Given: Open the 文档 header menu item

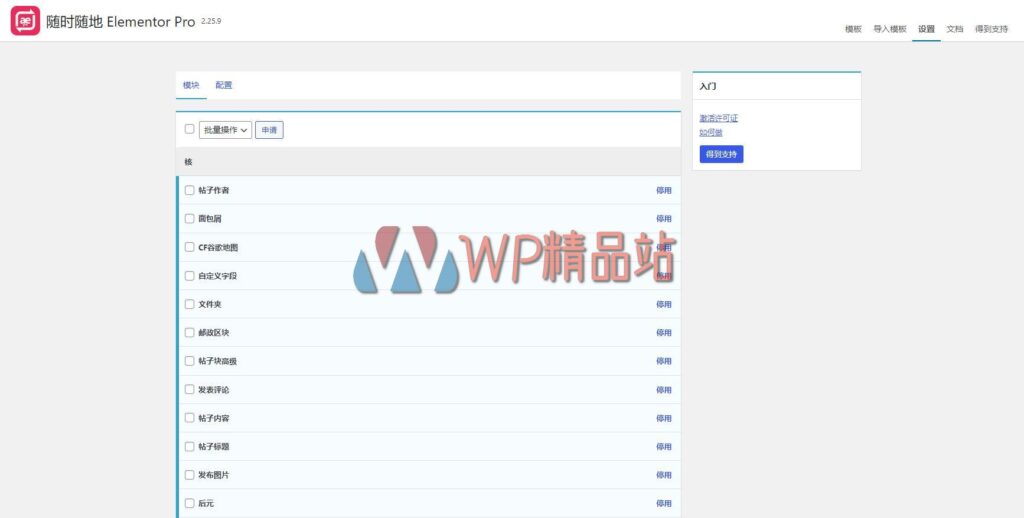Looking at the screenshot, I should click(954, 29).
